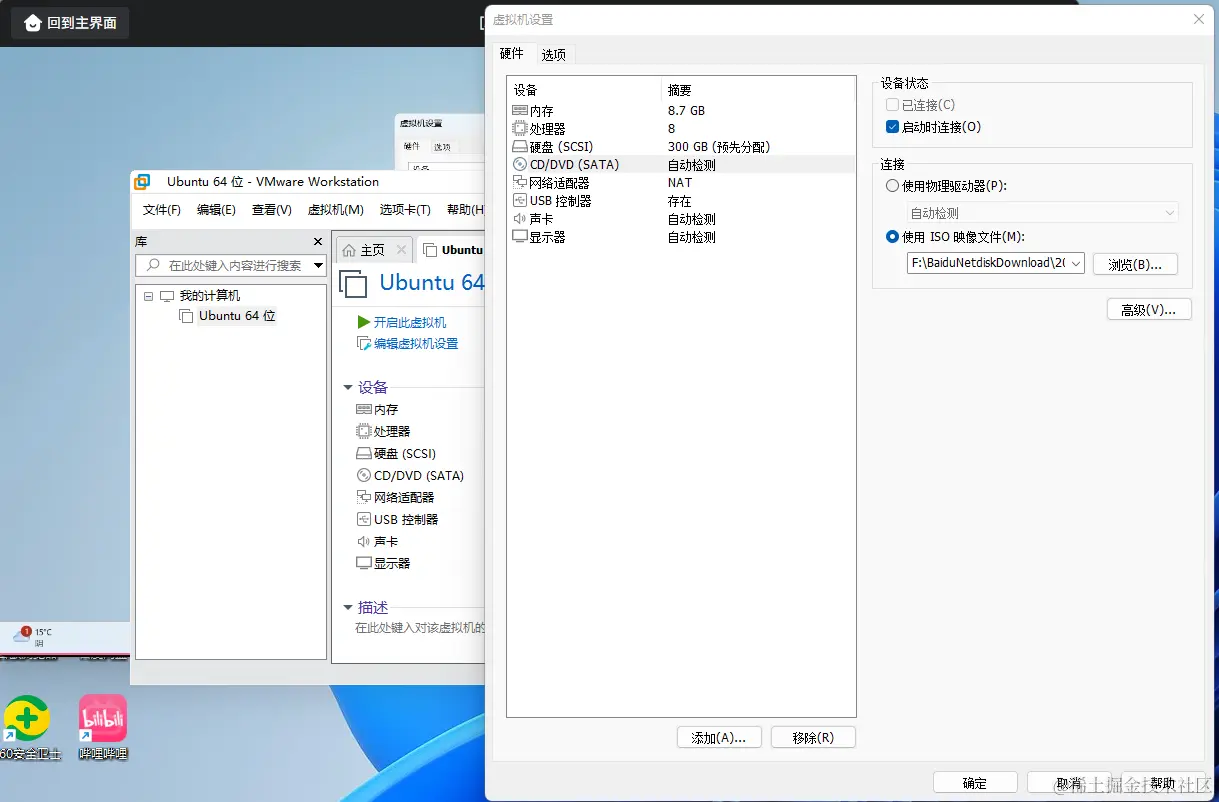This screenshot has height=802, width=1219.
Task: Open the 虚拟机(M) menu
Action: point(335,209)
